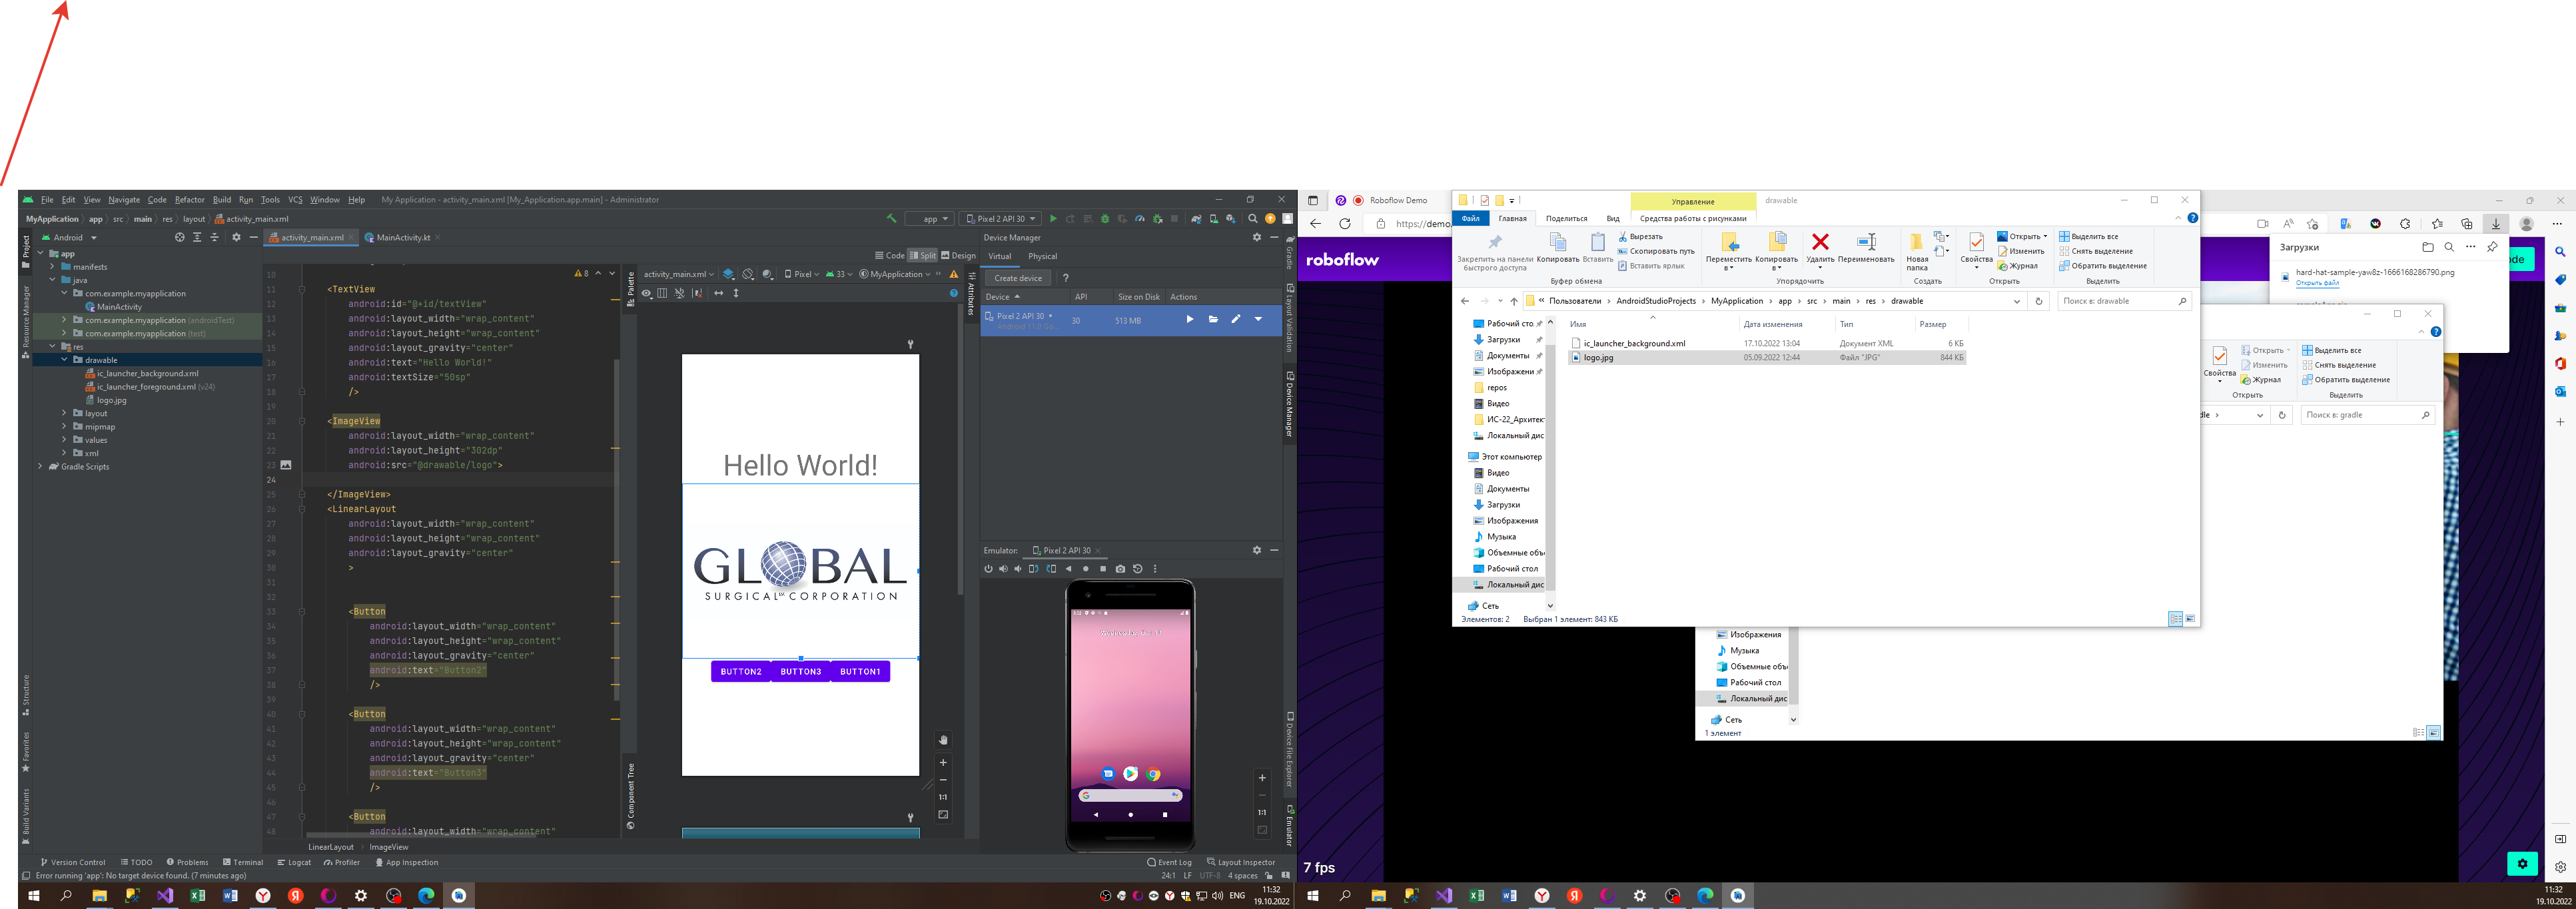Open Pixel 2 API 30 device dropdown in toolbar
The width and height of the screenshot is (2576, 909).
click(999, 219)
